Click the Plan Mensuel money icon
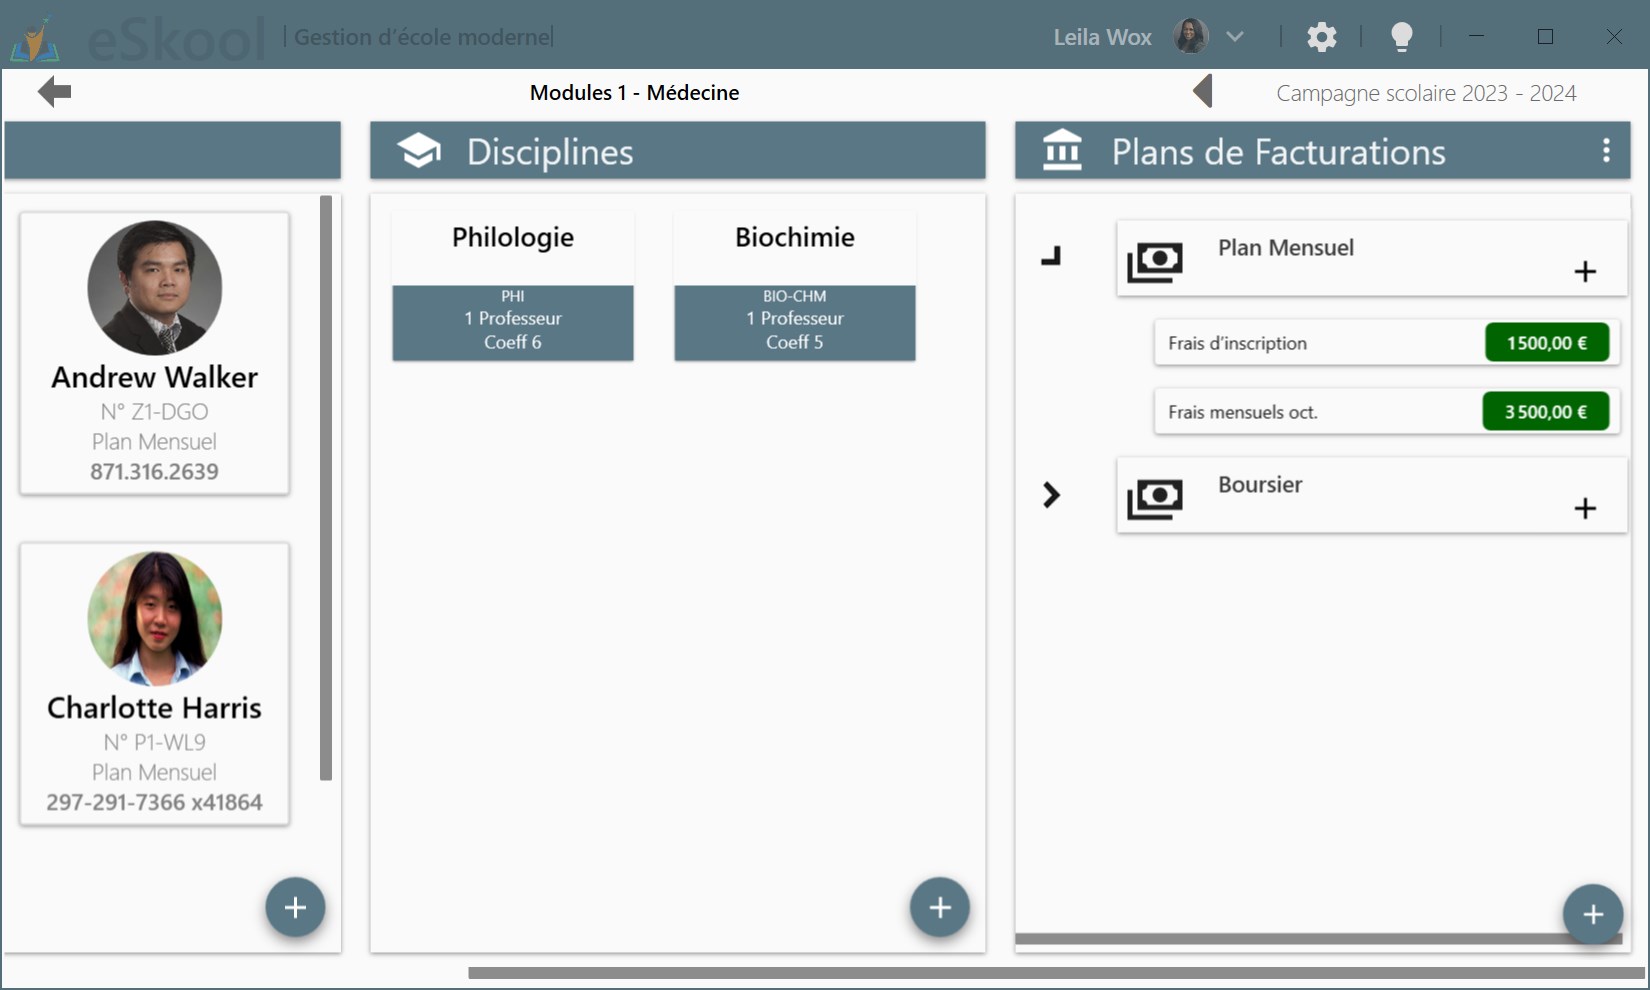 1155,261
